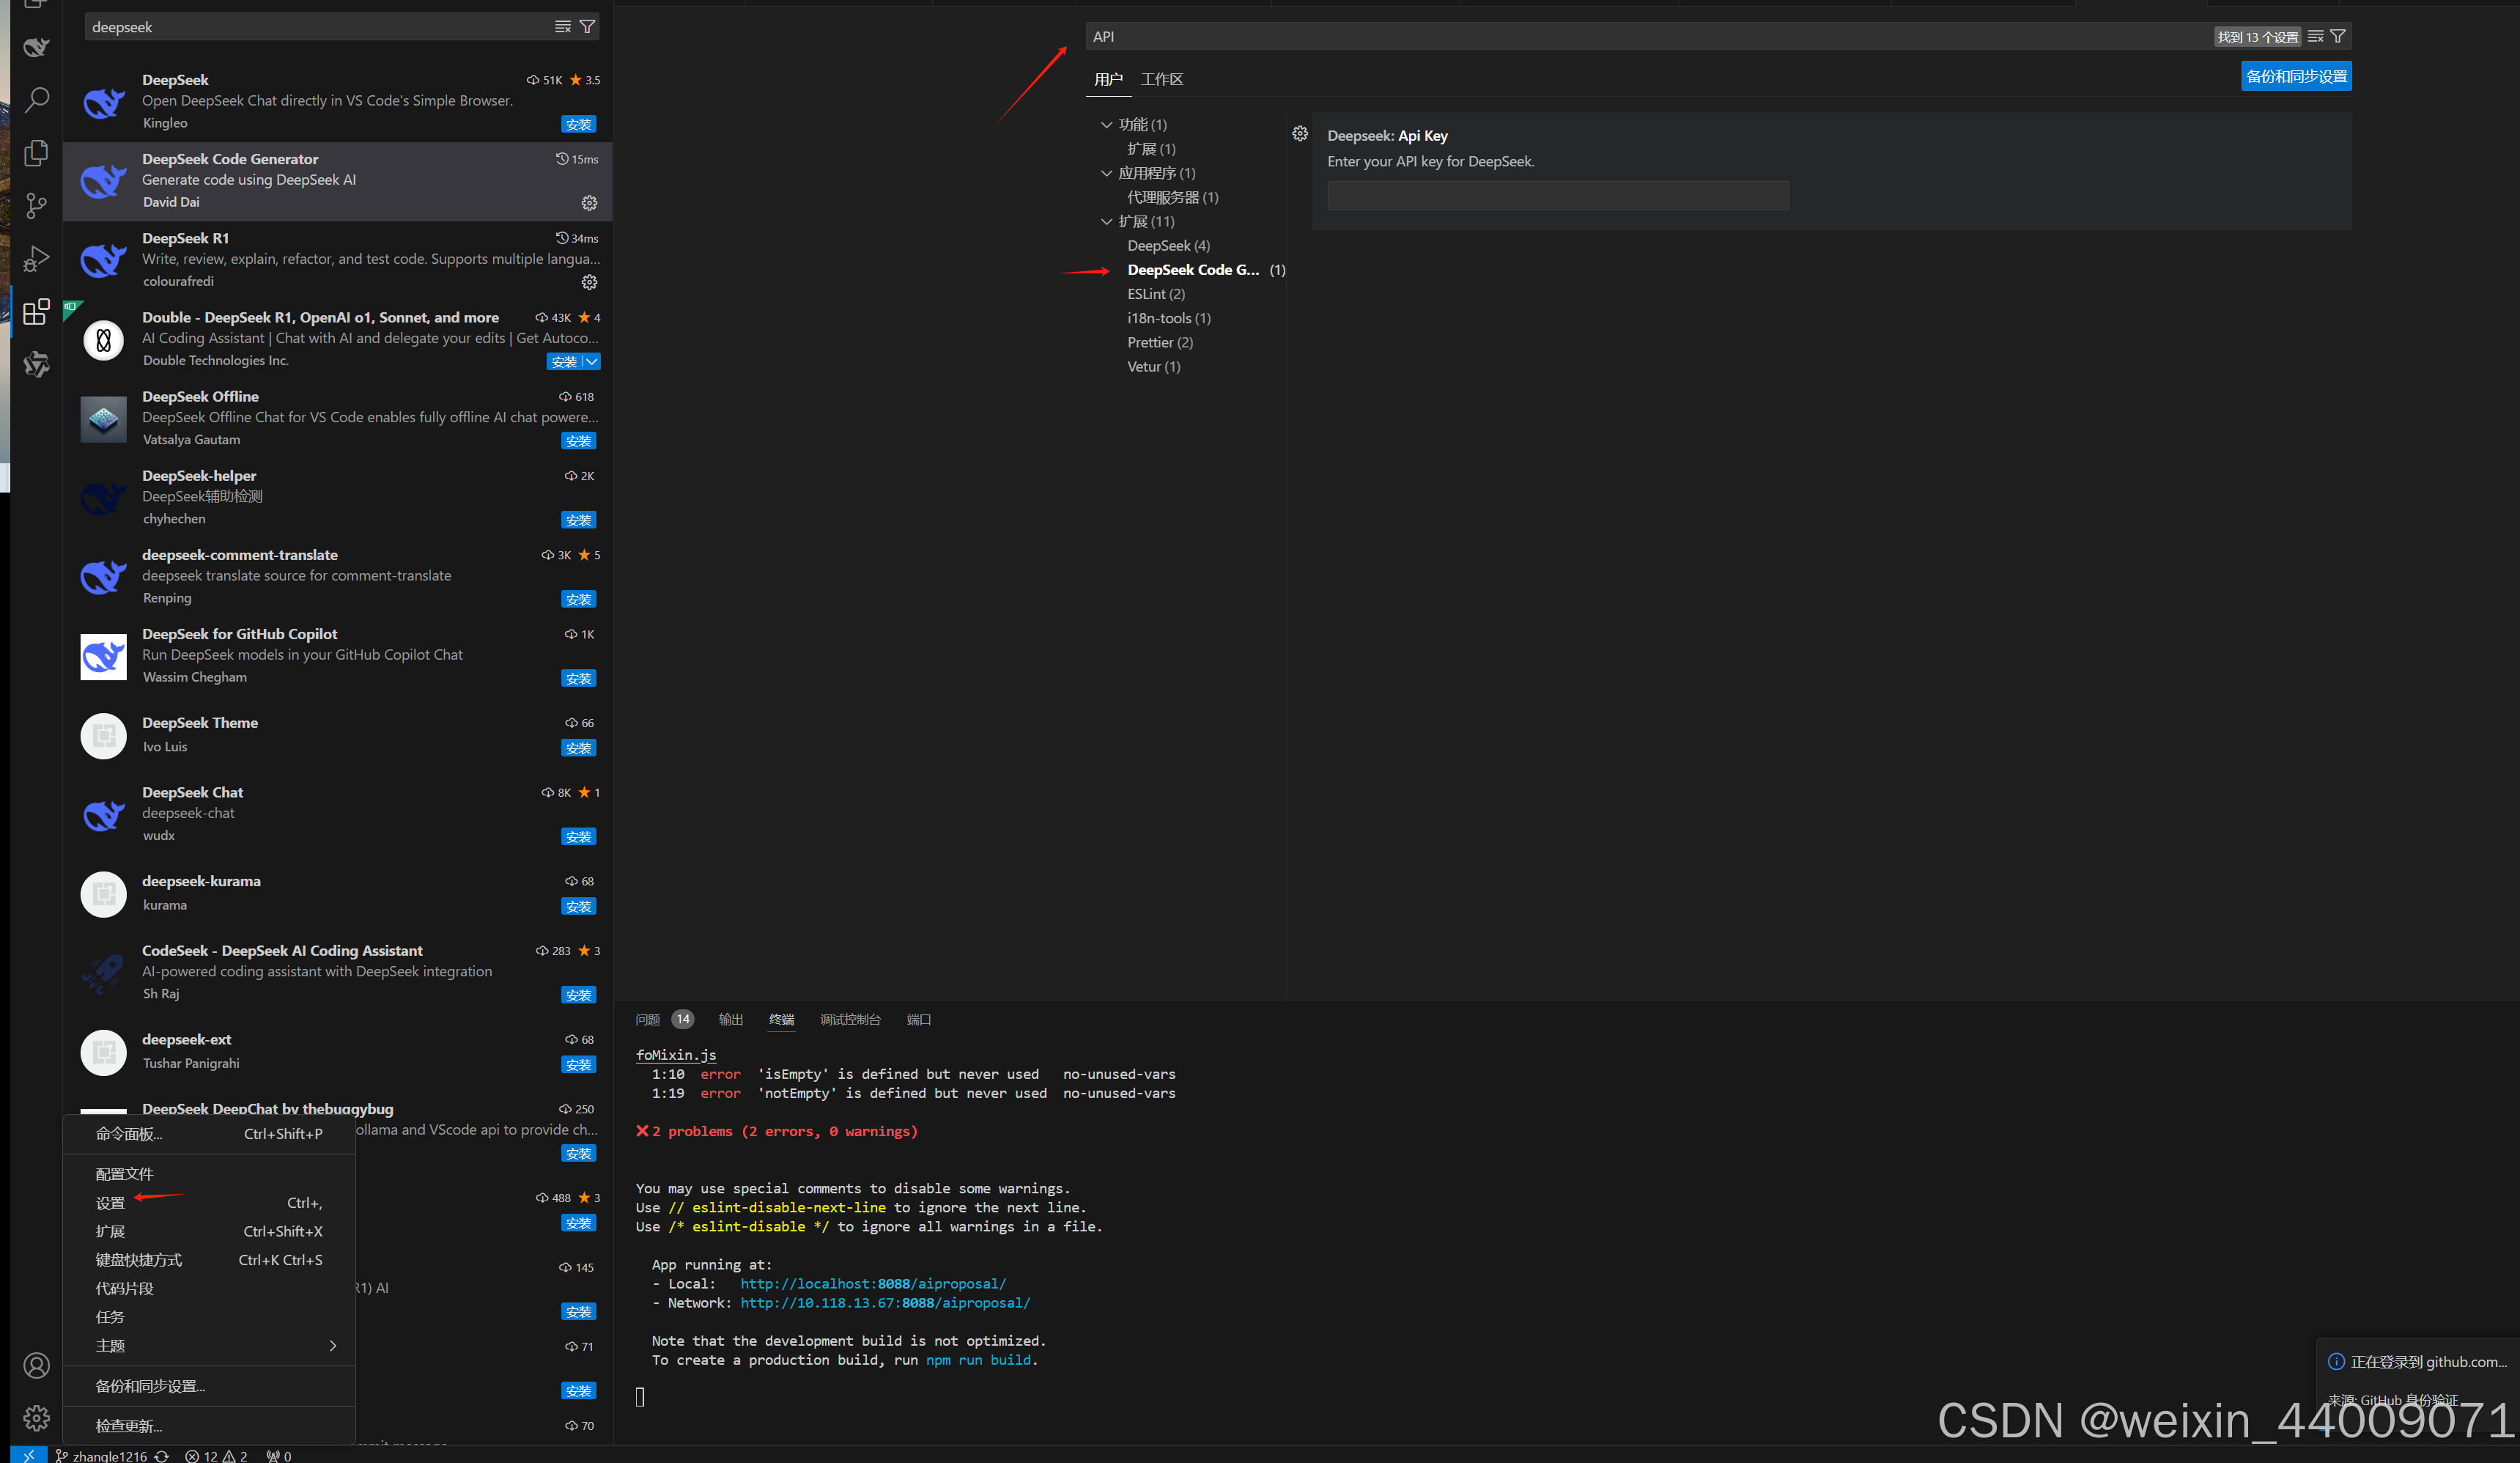Clear extensions search results icon

point(563,27)
